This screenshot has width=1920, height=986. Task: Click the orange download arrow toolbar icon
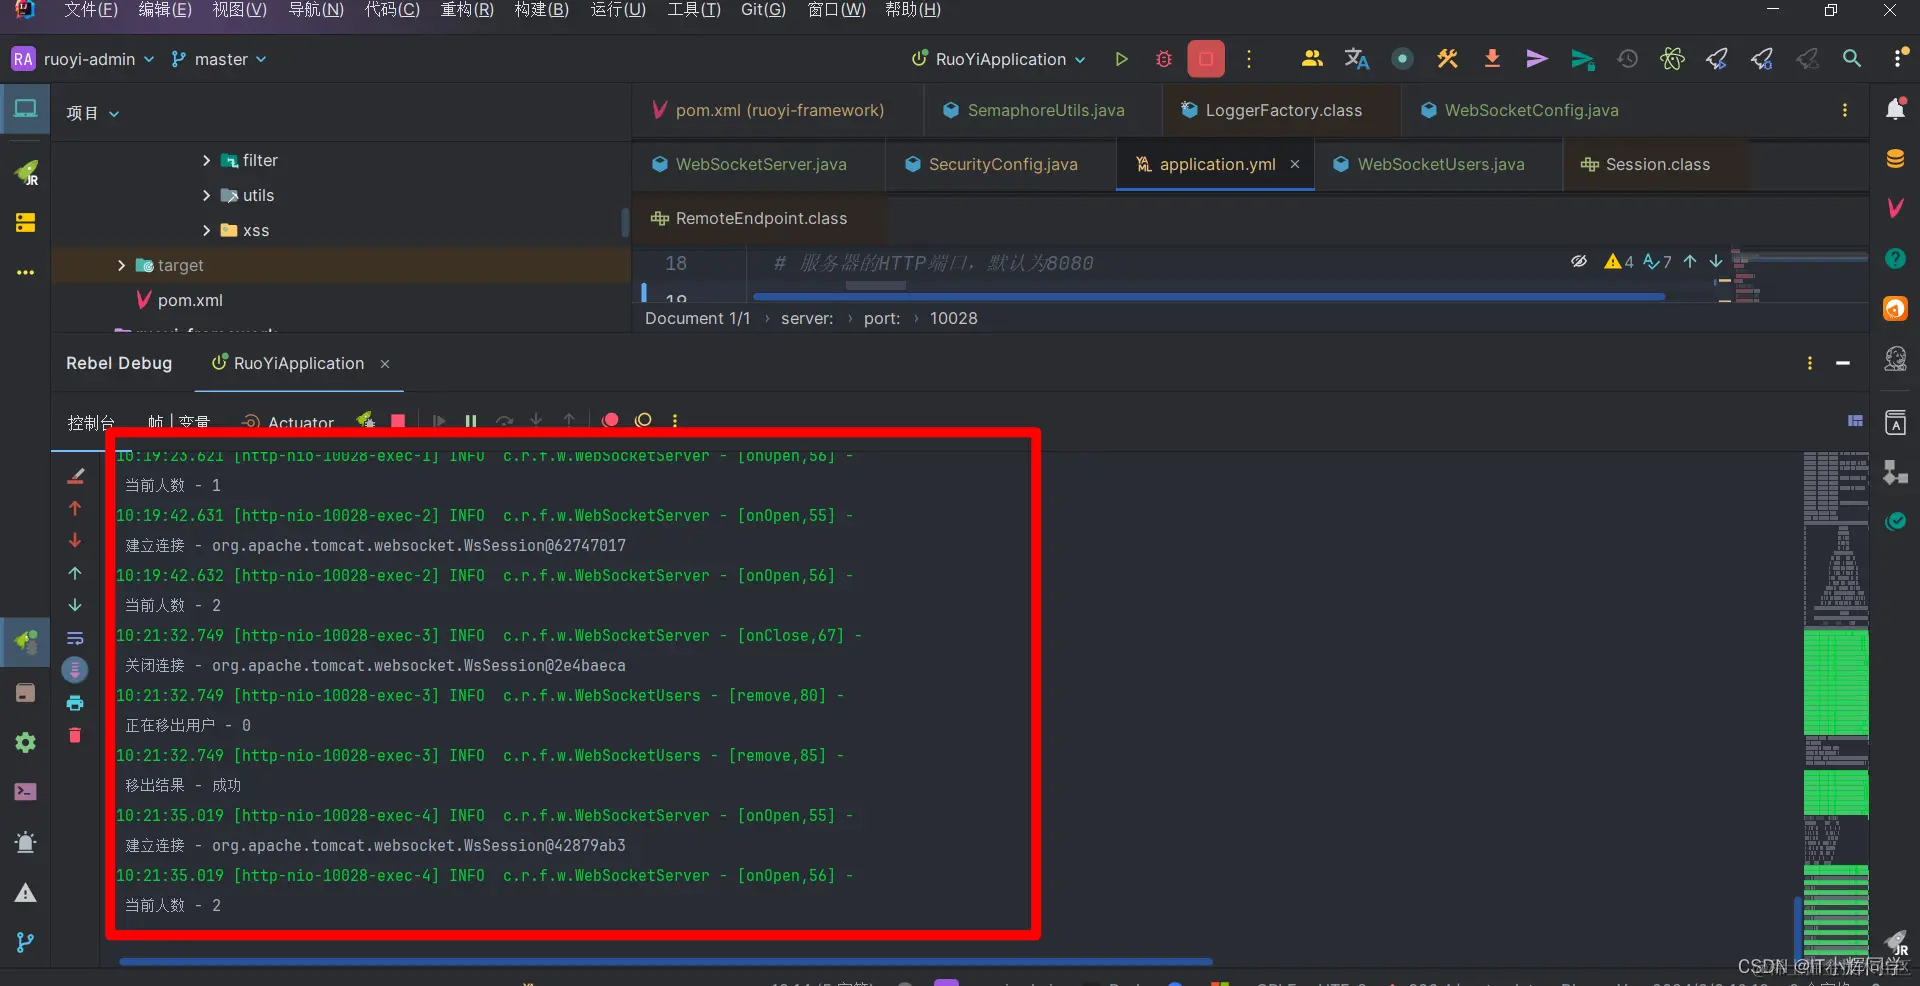pos(1492,59)
